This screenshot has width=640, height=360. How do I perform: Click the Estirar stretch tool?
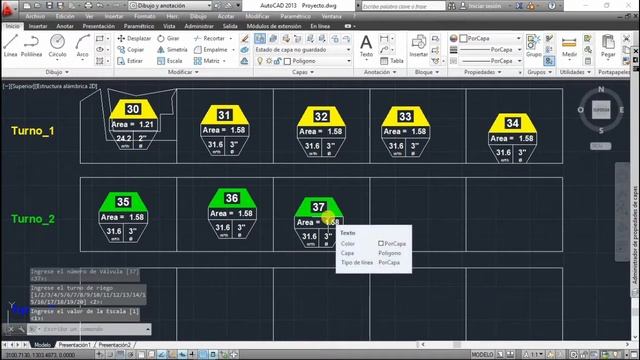pos(130,61)
